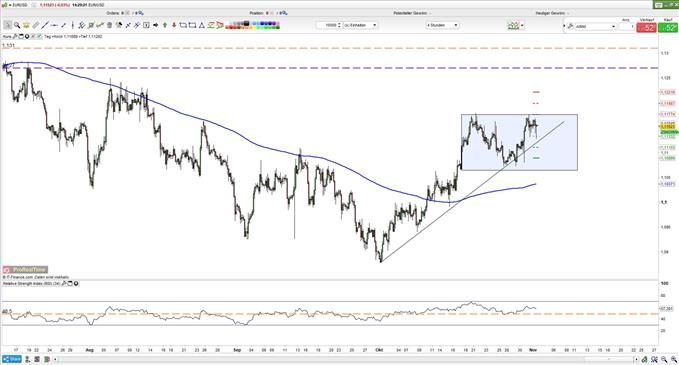
Task: Open the RSI indicator settings wrench
Action: click(x=64, y=284)
